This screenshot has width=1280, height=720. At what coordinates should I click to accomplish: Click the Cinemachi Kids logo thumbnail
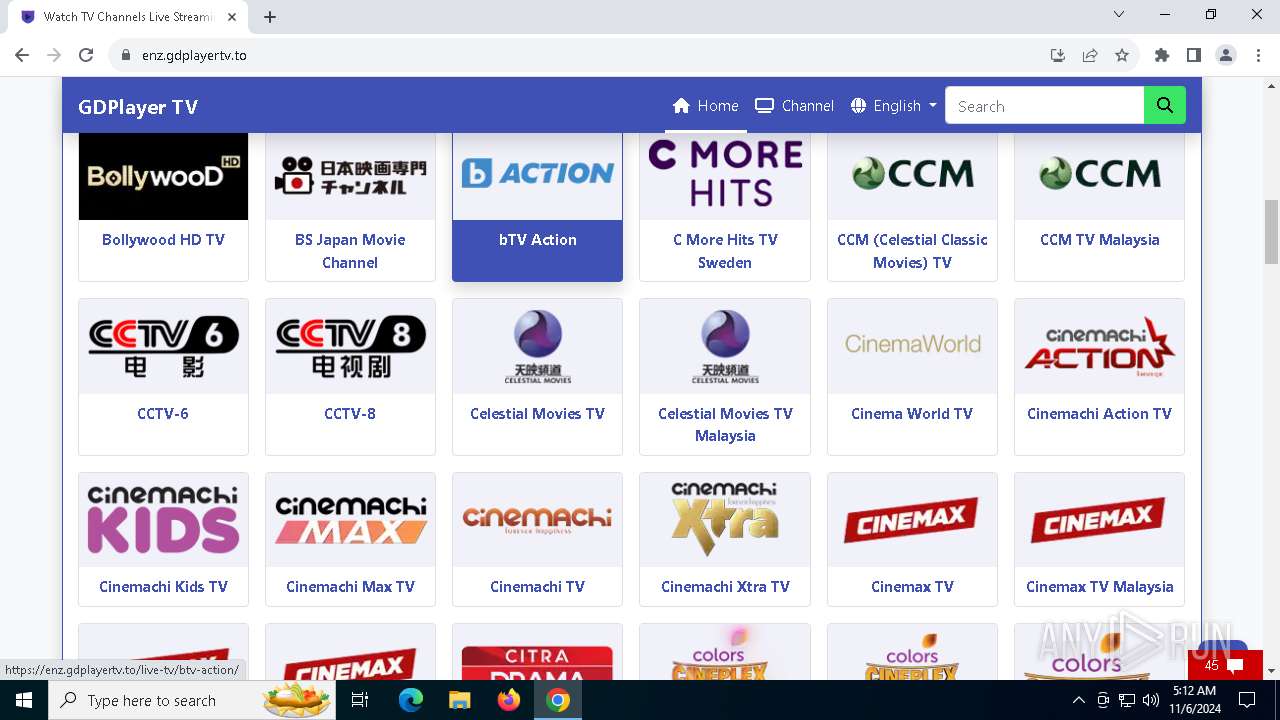point(163,520)
